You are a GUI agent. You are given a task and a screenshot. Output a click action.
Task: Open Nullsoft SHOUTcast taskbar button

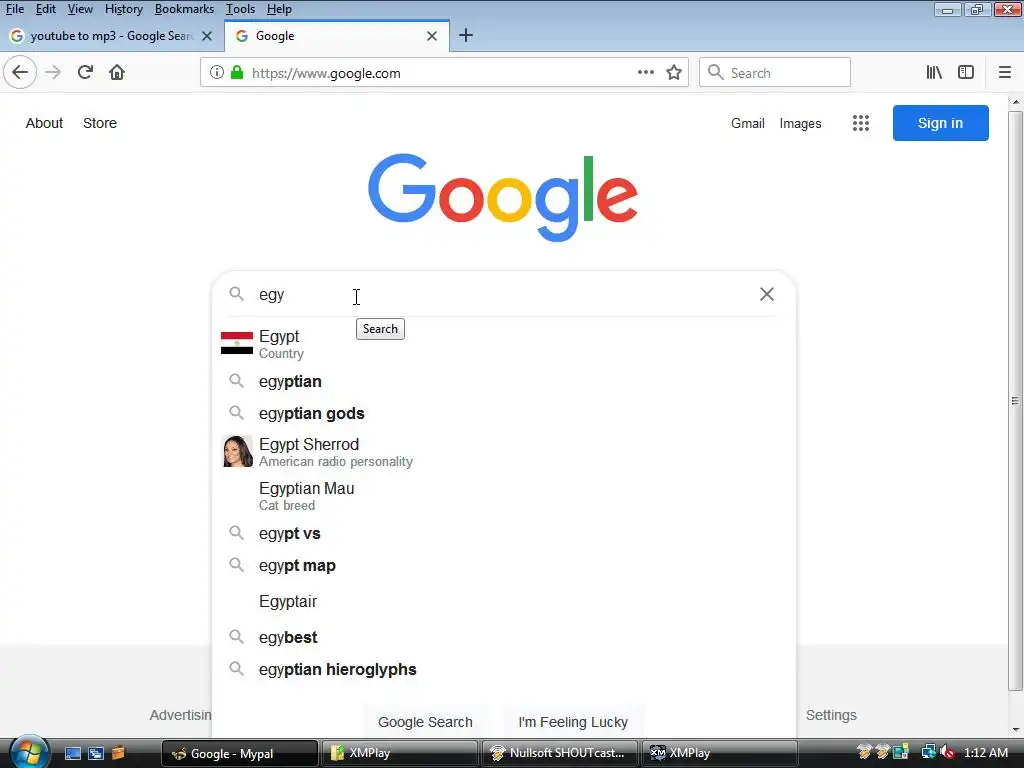(559, 753)
